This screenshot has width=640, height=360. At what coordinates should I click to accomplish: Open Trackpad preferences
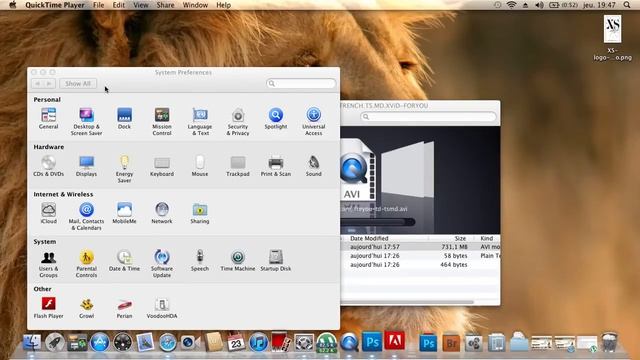click(238, 166)
